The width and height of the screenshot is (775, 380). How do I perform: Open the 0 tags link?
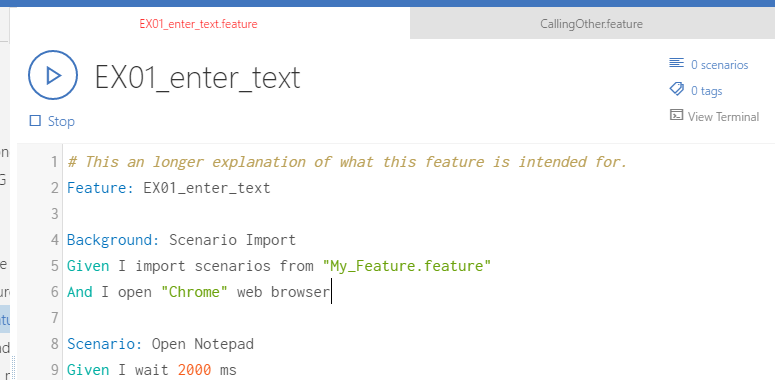pyautogui.click(x=707, y=91)
